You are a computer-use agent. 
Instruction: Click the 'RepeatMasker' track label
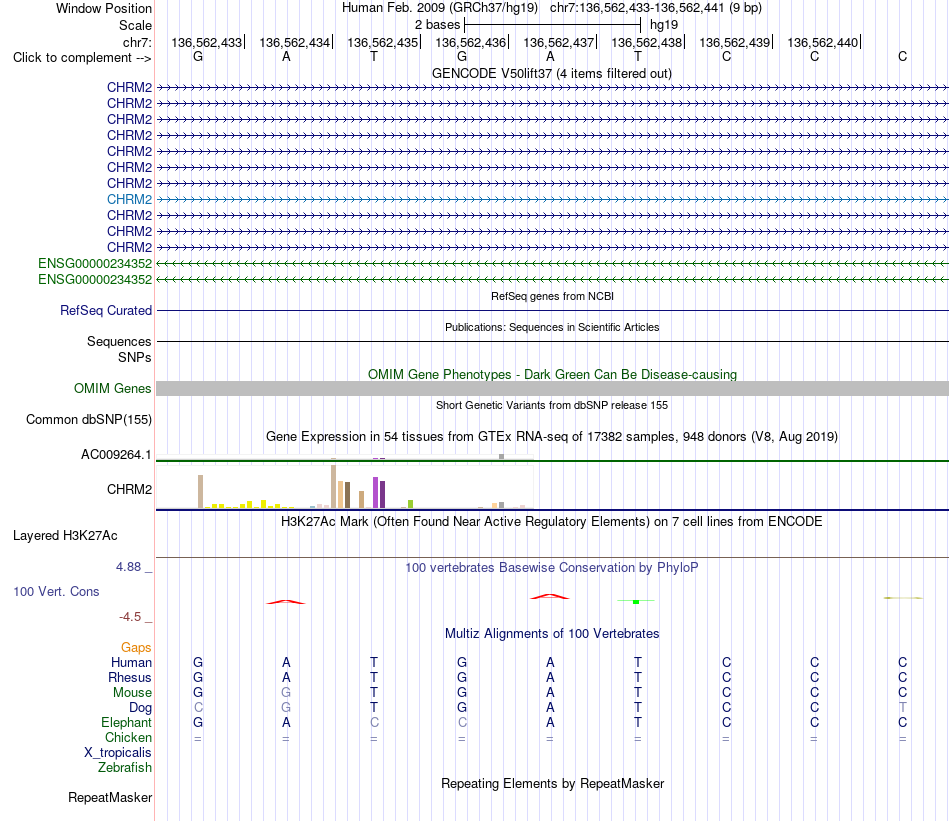click(110, 797)
